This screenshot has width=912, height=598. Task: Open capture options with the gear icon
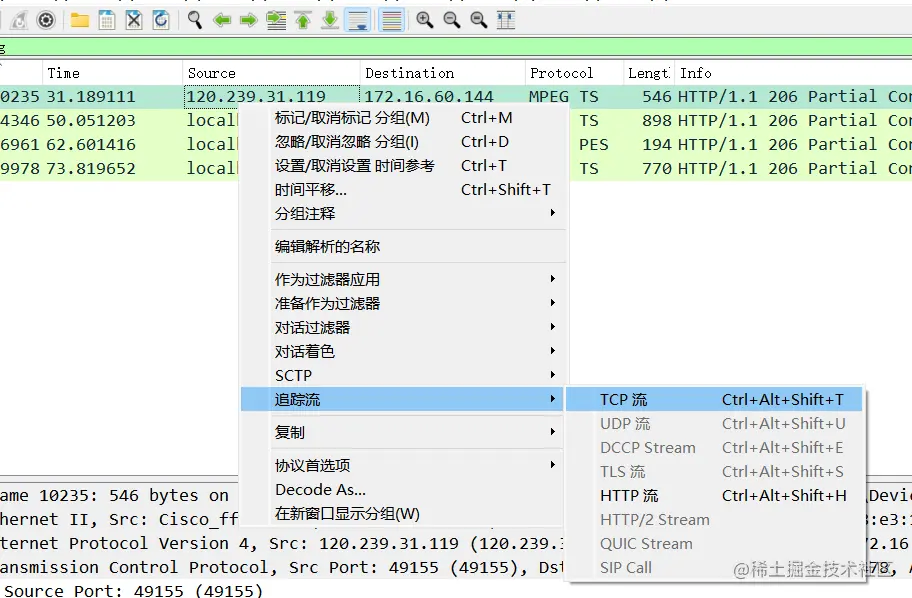[46, 19]
